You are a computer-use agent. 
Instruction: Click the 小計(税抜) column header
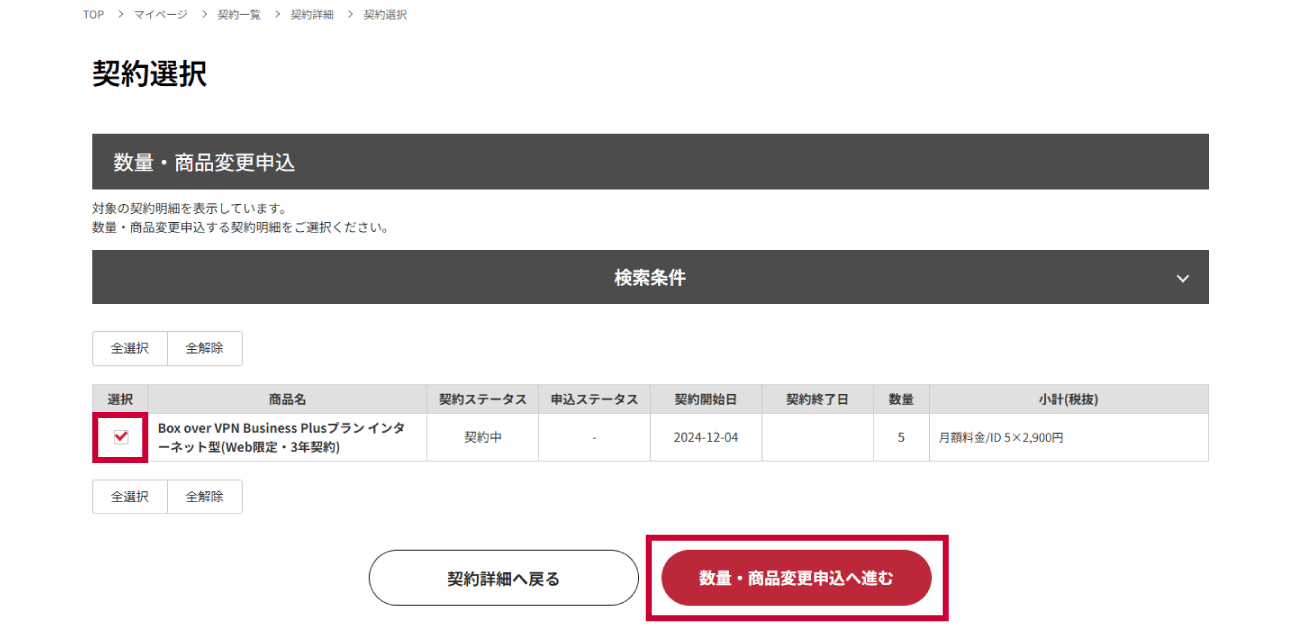pyautogui.click(x=1069, y=399)
